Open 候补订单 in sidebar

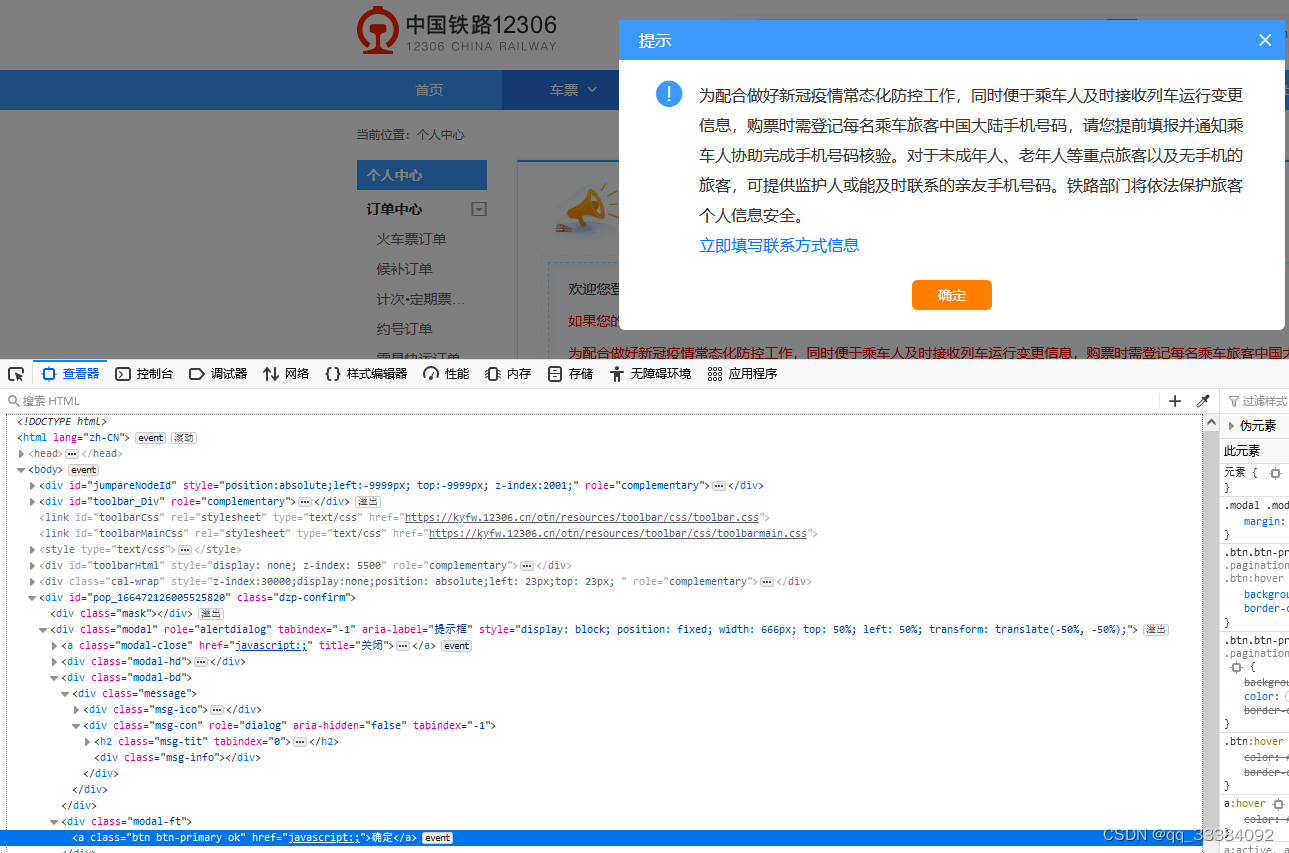coord(404,269)
